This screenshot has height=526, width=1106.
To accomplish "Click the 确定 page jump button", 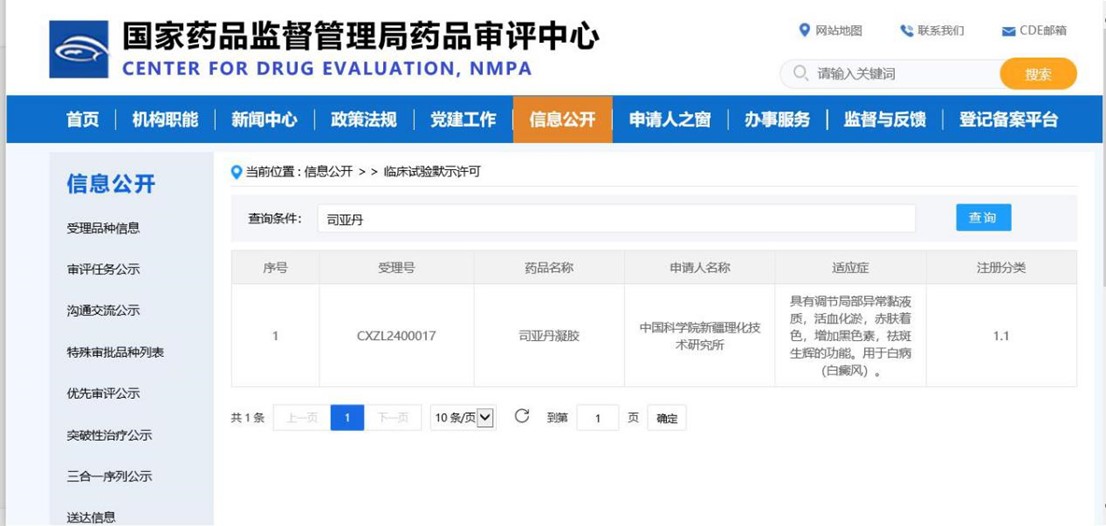I will 666,418.
